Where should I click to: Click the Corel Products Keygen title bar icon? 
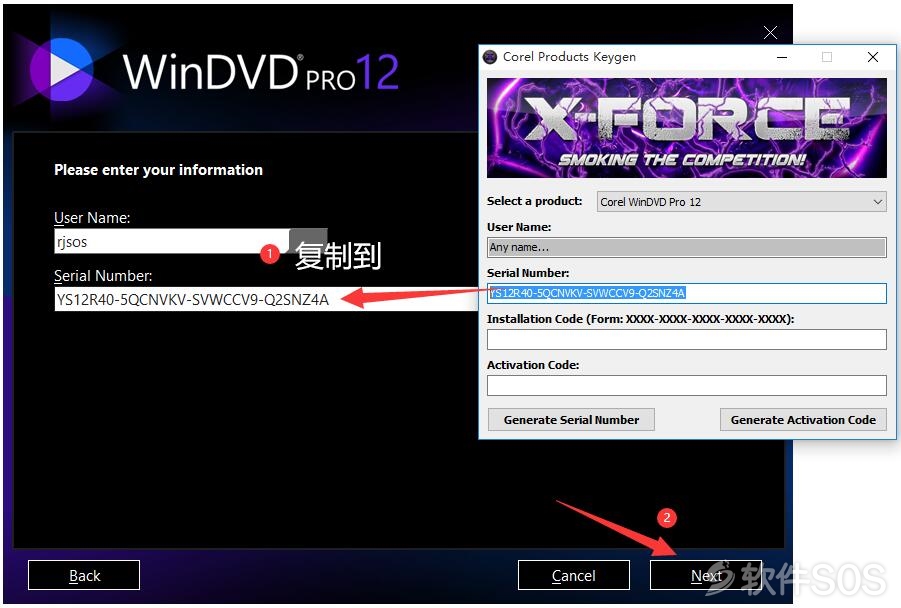coord(490,57)
